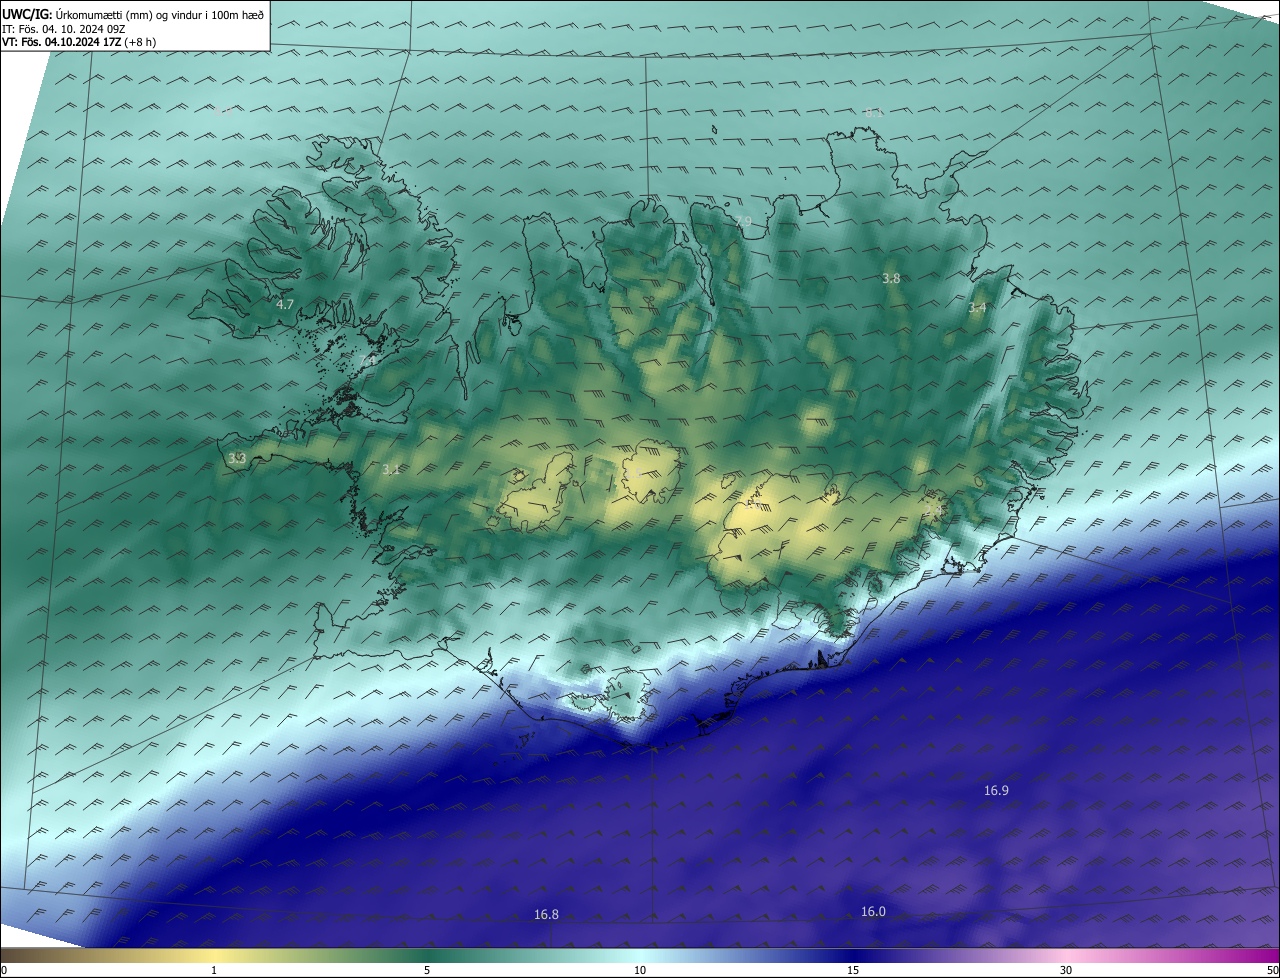Click the color scale tick labeled 1
The image size is (1280, 978).
tap(214, 970)
